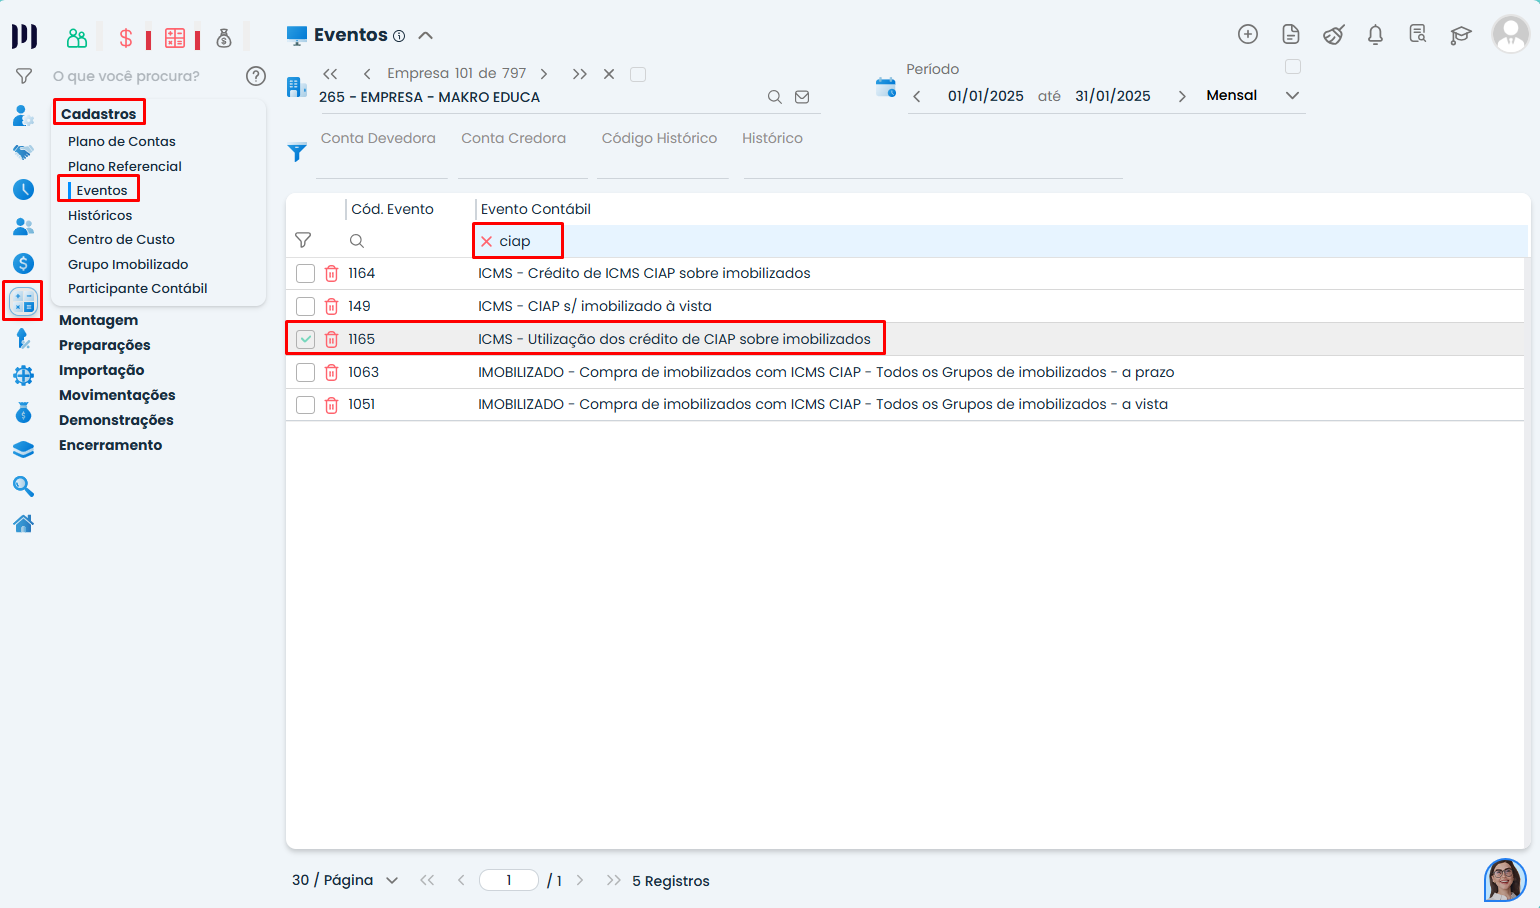Click the plus circle icon in top bar
This screenshot has width=1540, height=908.
point(1247,34)
